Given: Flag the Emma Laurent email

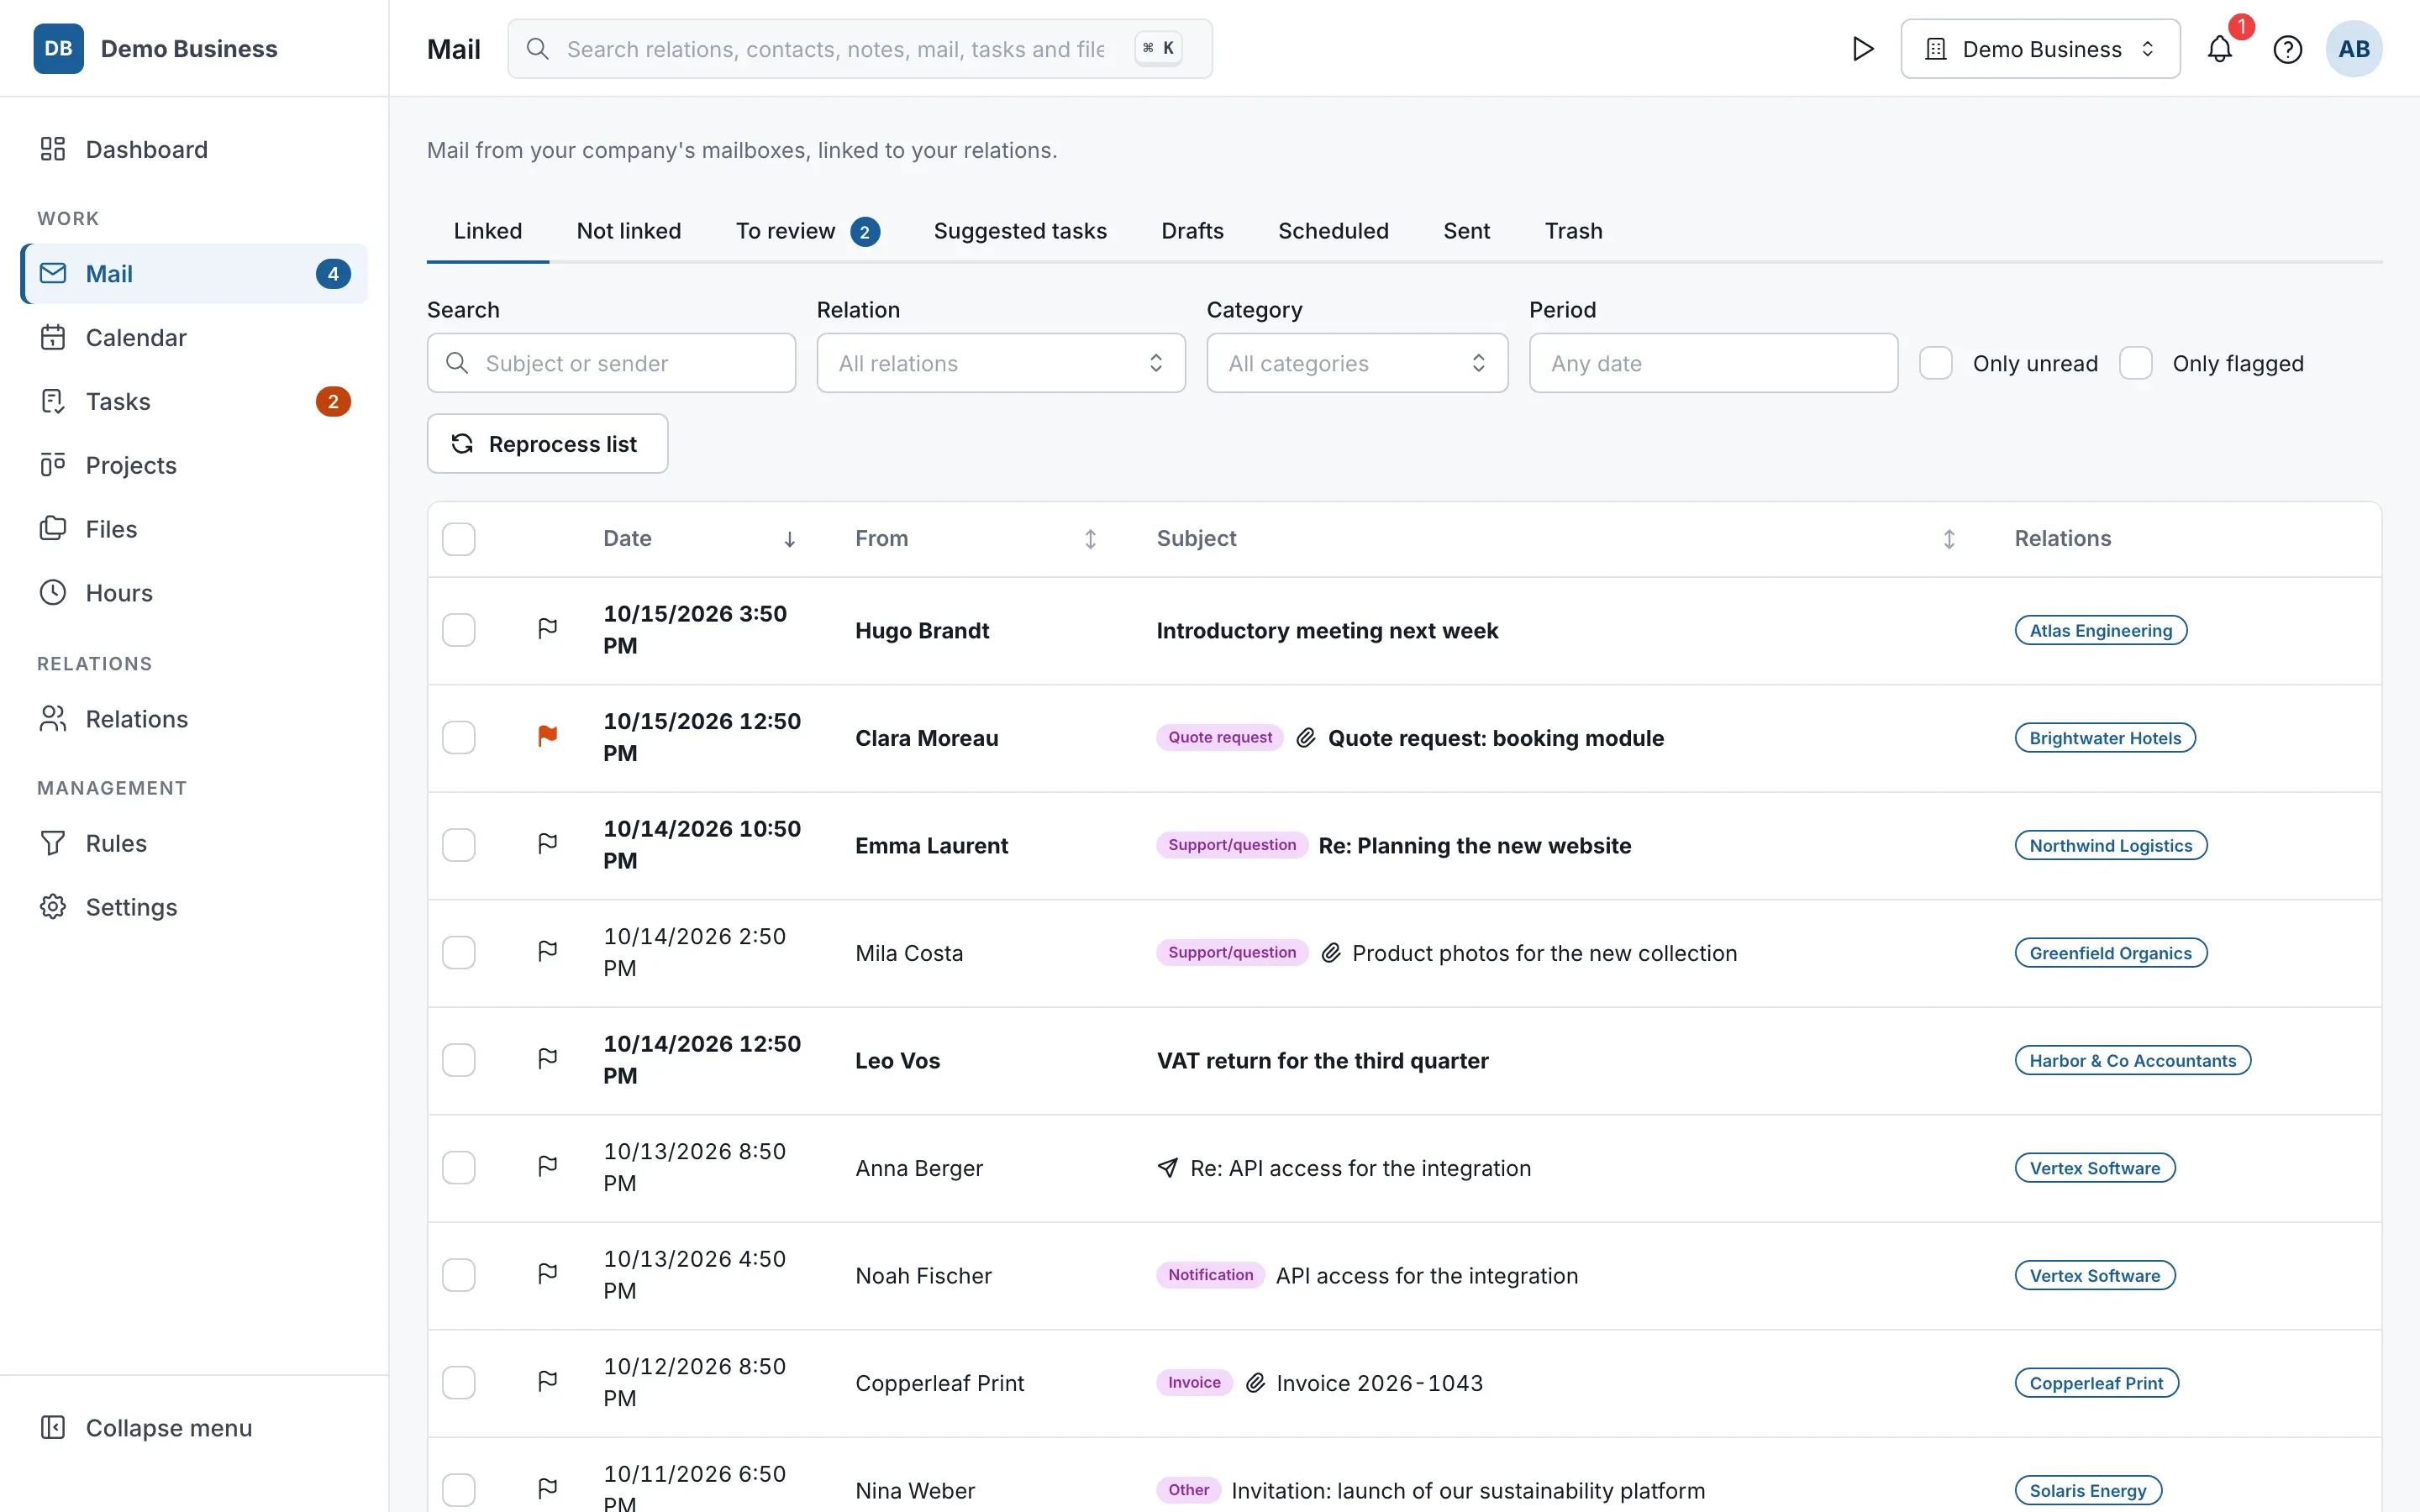Looking at the screenshot, I should click(x=548, y=844).
